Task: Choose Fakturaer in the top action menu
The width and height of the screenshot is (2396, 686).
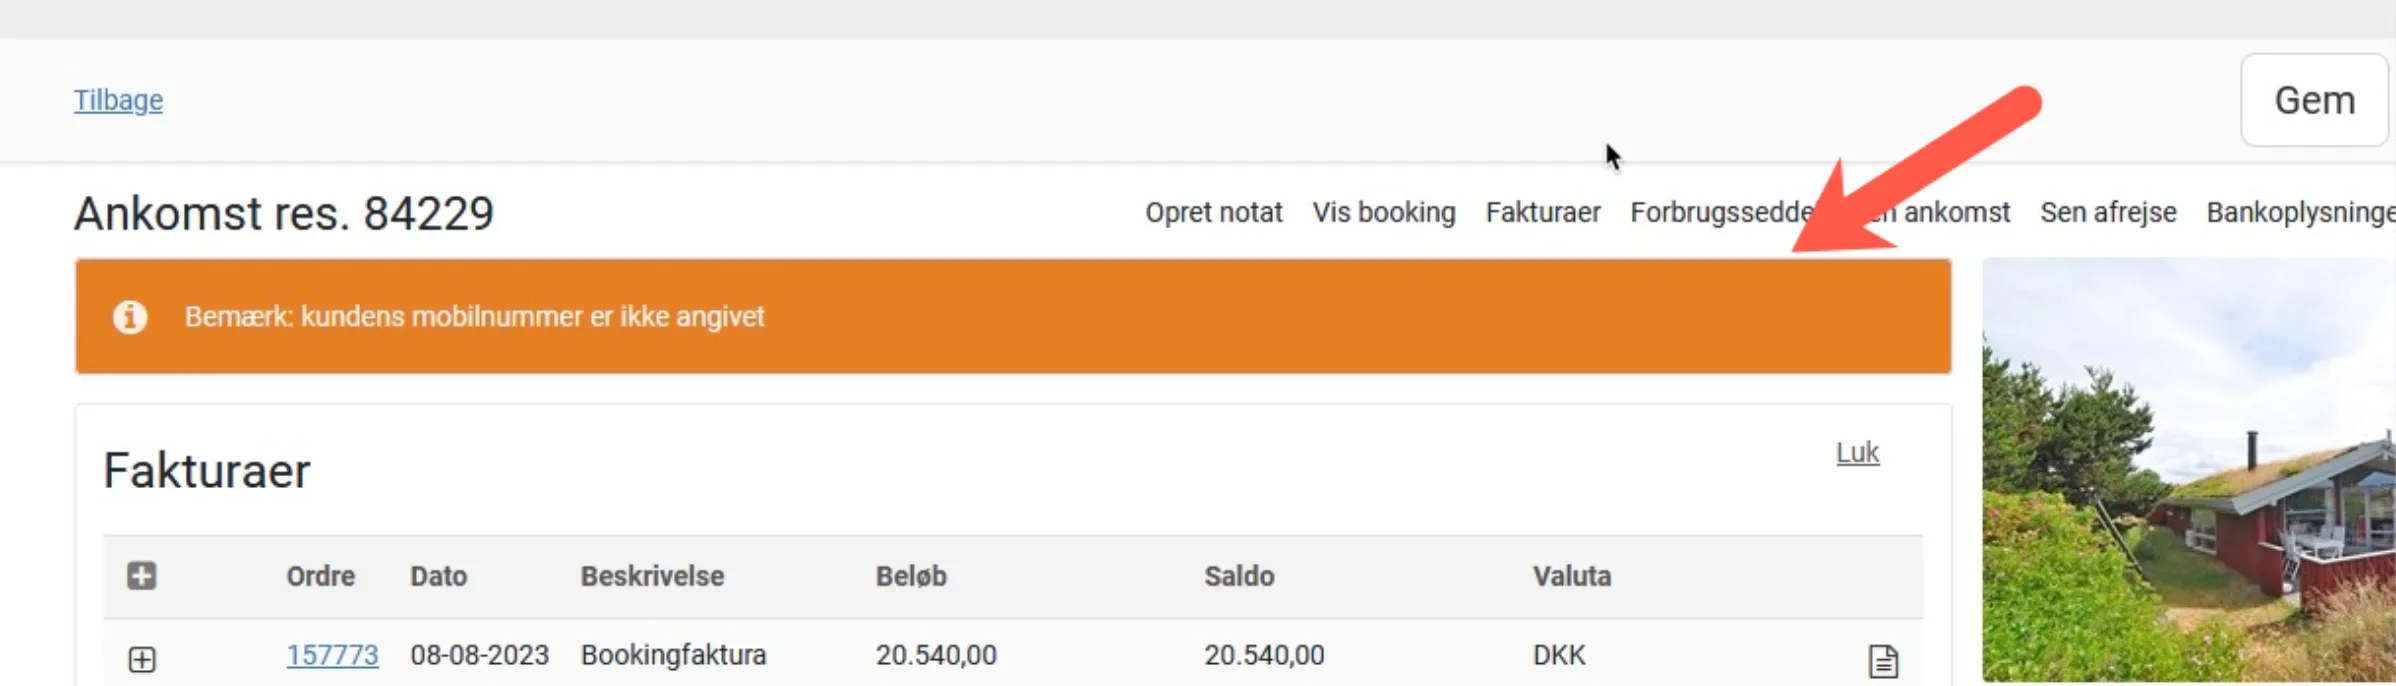Action: tap(1542, 212)
